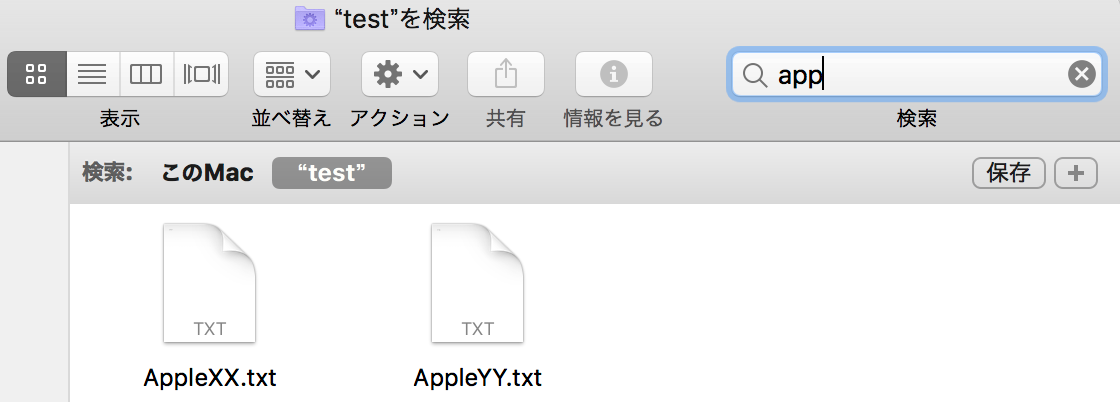Click the AppleXX.txt file name label

tap(209, 377)
